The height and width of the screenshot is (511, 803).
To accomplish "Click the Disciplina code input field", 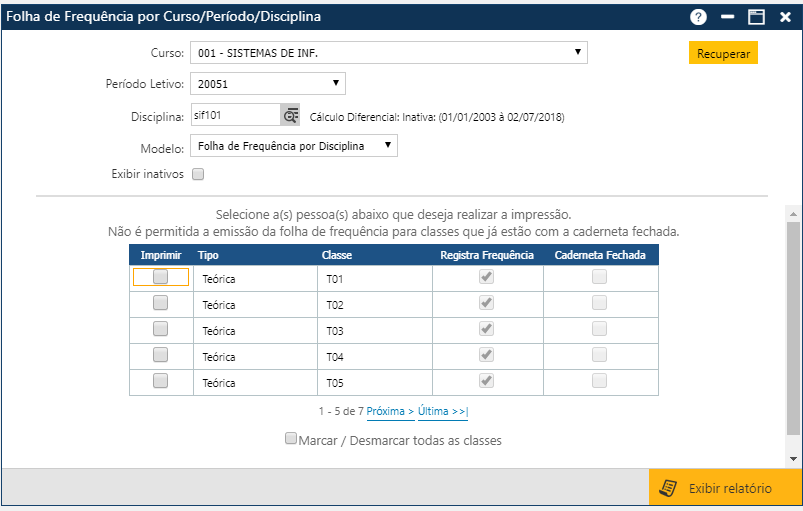I will point(234,116).
